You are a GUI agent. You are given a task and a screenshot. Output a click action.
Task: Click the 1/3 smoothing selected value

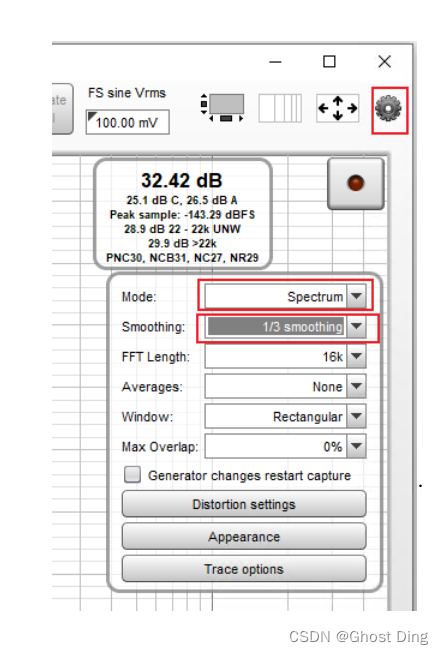pyautogui.click(x=276, y=326)
